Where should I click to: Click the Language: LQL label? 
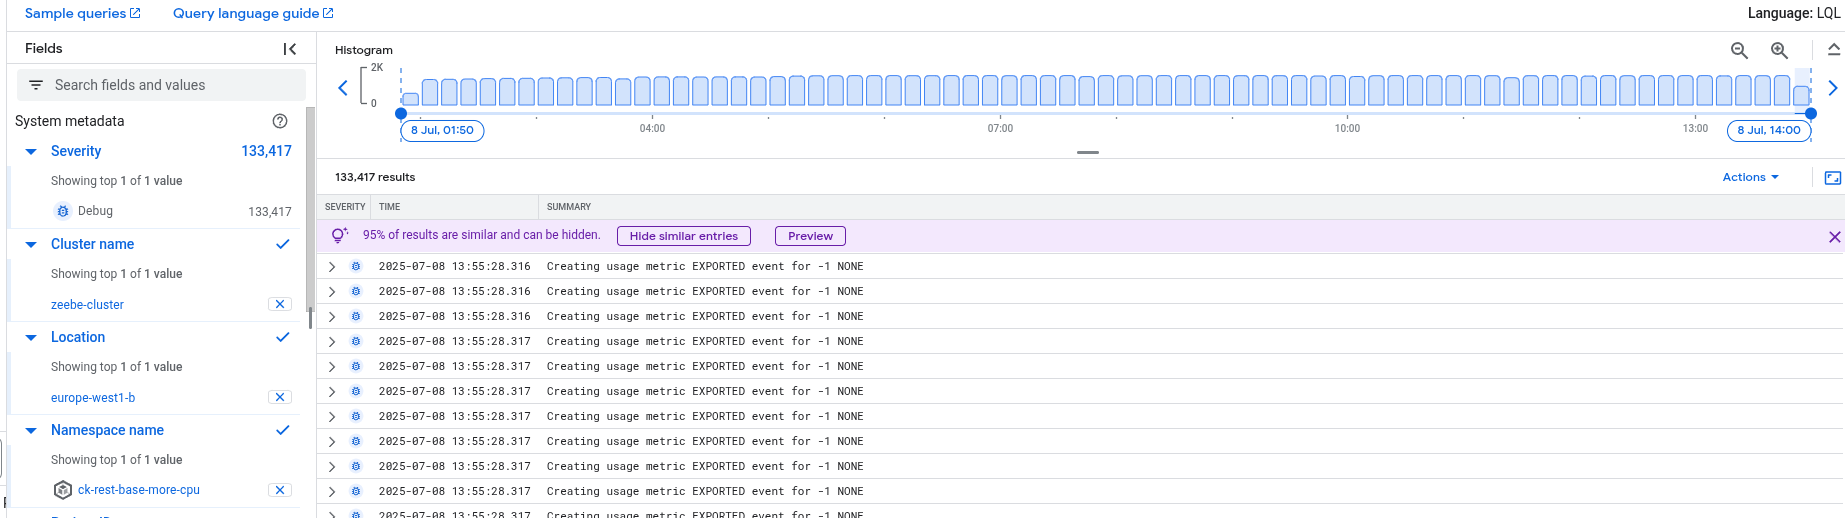click(x=1794, y=13)
